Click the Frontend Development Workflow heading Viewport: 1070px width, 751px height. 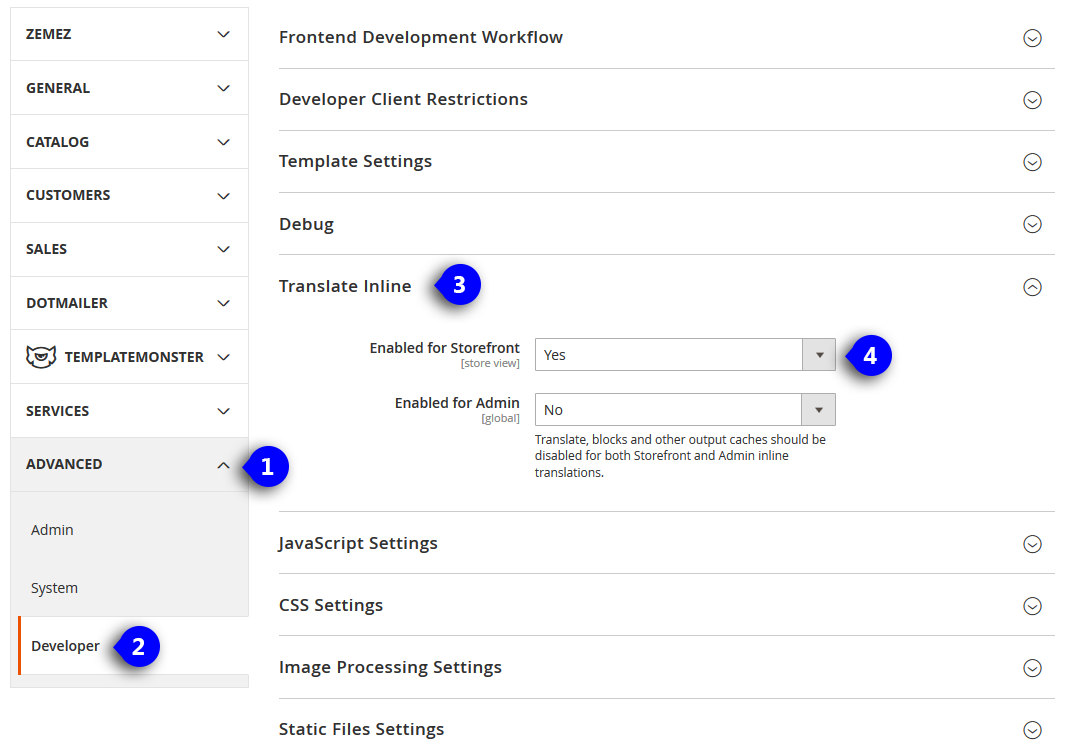pos(421,38)
